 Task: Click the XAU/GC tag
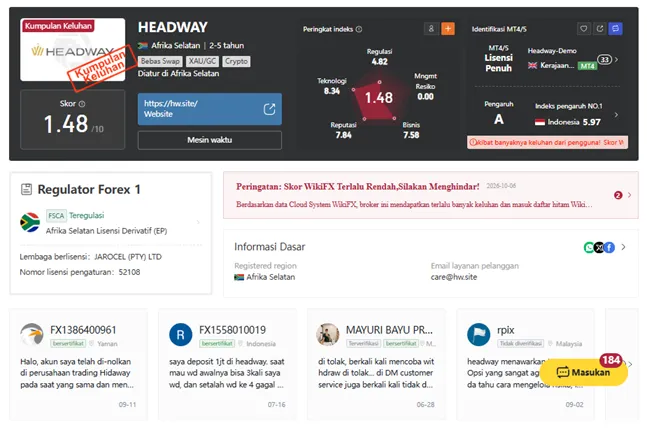tap(202, 61)
